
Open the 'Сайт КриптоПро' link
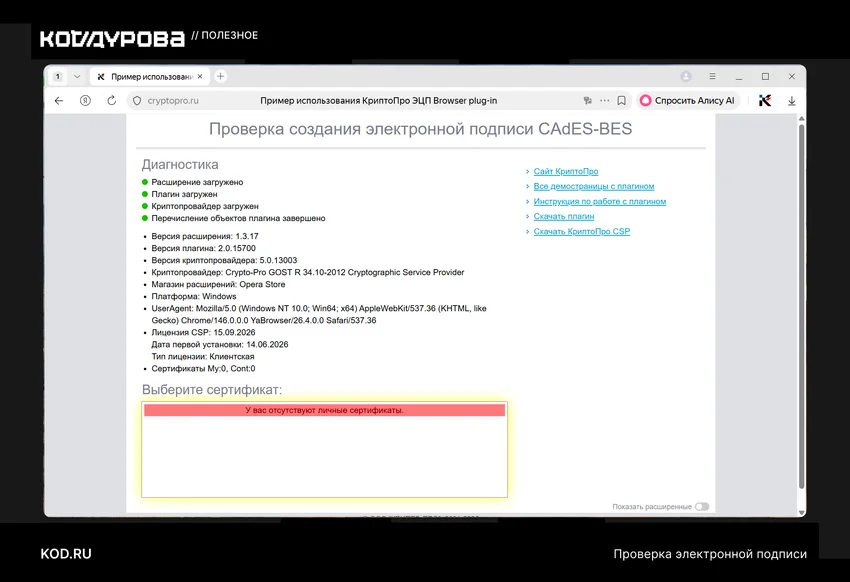pos(565,171)
